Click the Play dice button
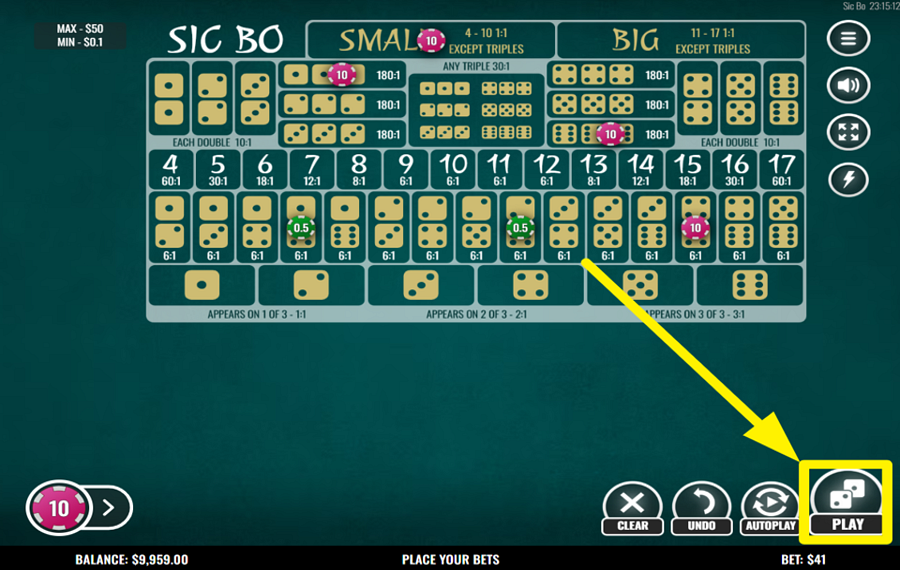 [x=847, y=502]
